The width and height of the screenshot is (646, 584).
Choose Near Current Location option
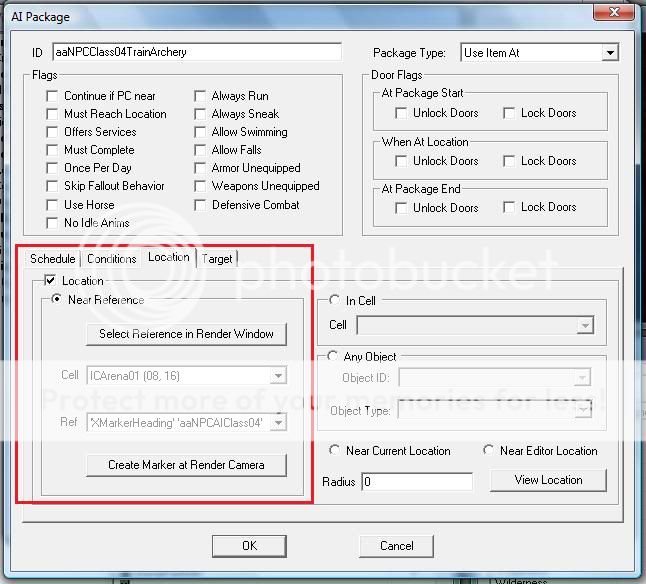[x=335, y=451]
